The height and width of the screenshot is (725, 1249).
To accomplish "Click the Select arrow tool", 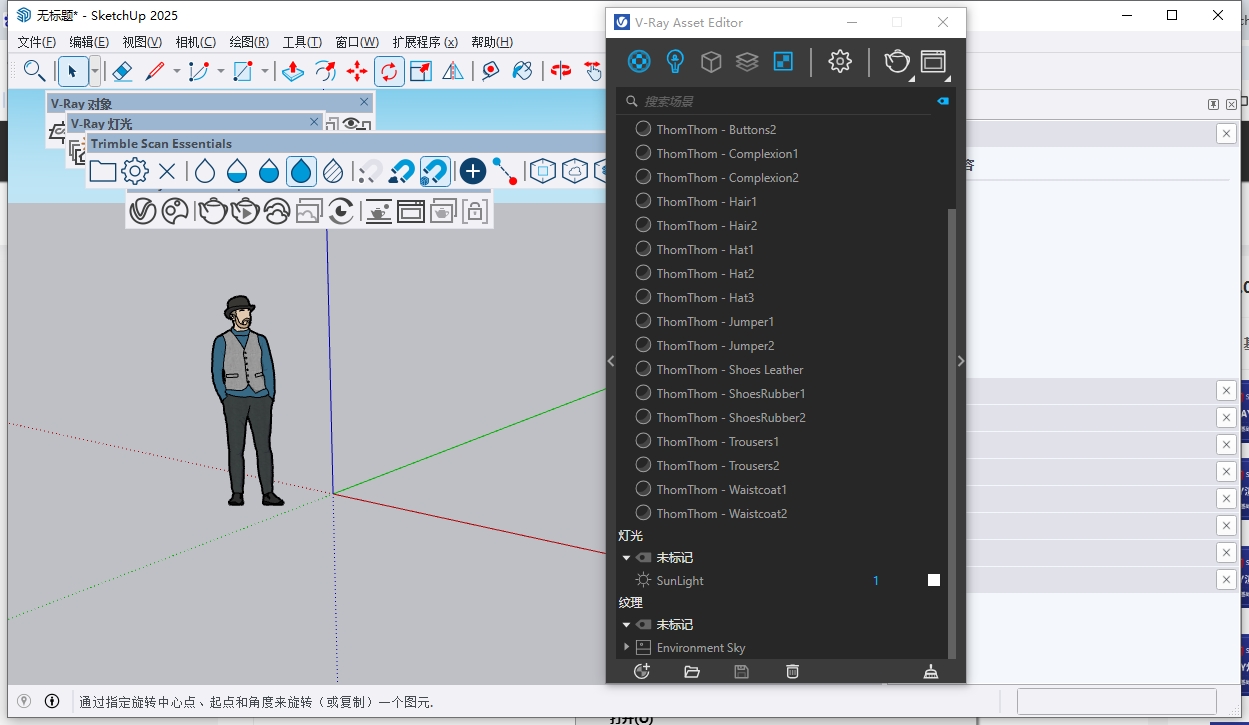I will pos(73,71).
